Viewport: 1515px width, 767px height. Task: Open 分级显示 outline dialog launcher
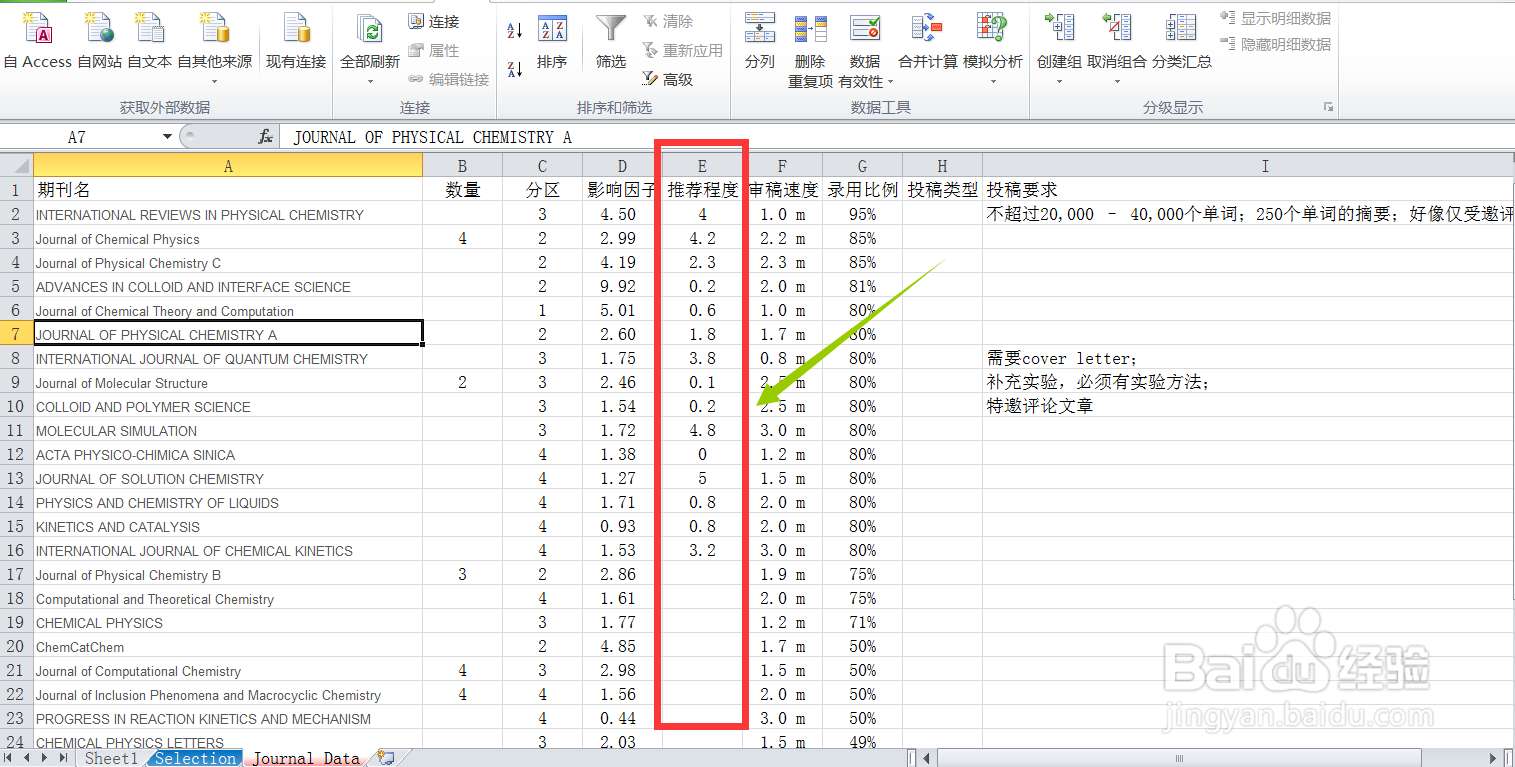pyautogui.click(x=1329, y=107)
